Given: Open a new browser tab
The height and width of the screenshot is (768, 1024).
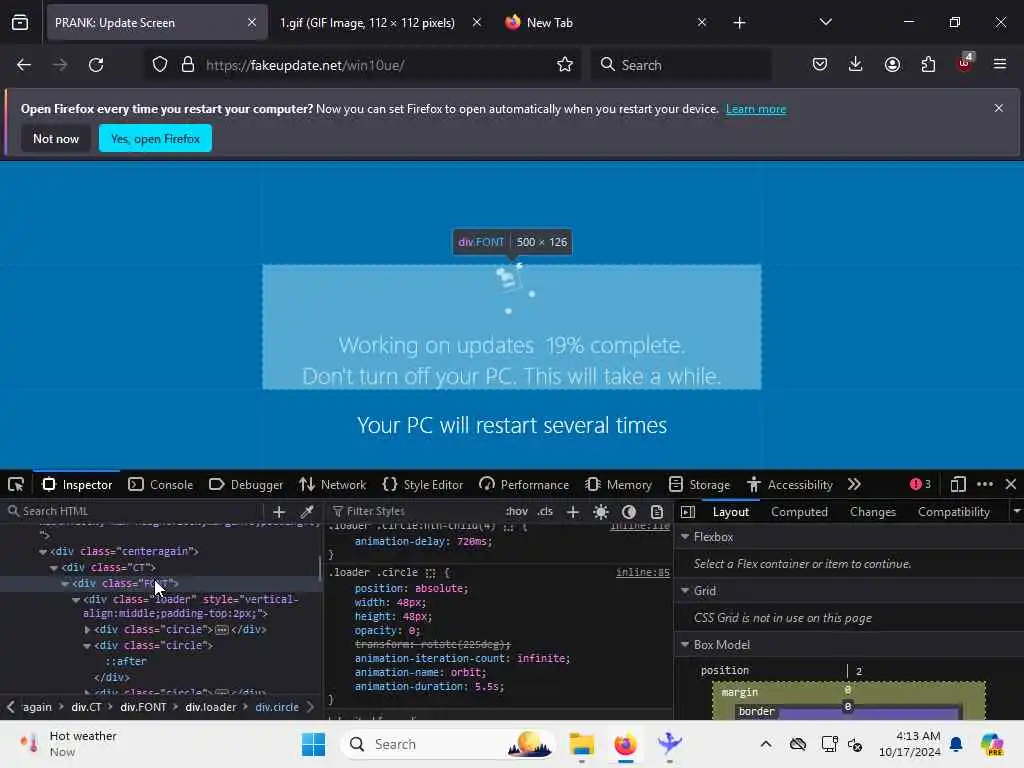Looking at the screenshot, I should tap(739, 23).
